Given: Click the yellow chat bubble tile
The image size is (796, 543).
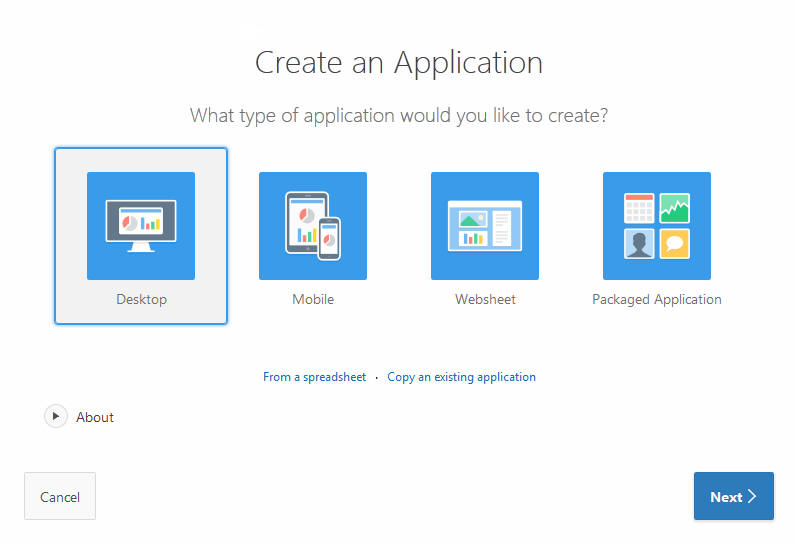Looking at the screenshot, I should tap(675, 244).
